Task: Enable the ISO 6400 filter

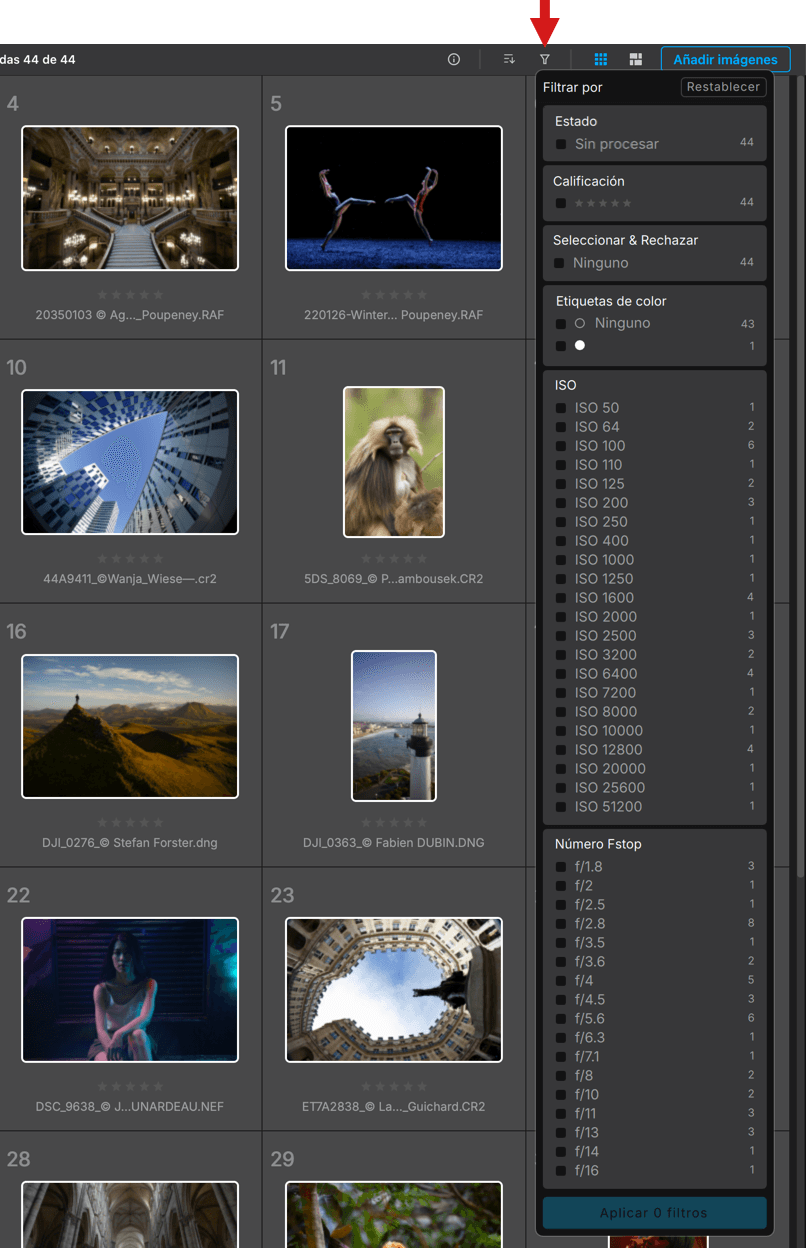Action: point(561,674)
